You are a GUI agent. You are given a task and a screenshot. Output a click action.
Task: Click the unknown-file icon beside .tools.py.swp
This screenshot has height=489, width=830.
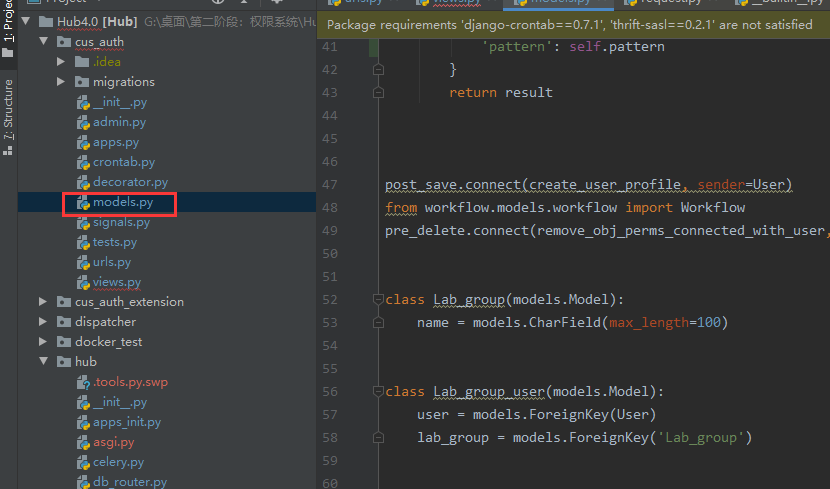click(83, 382)
